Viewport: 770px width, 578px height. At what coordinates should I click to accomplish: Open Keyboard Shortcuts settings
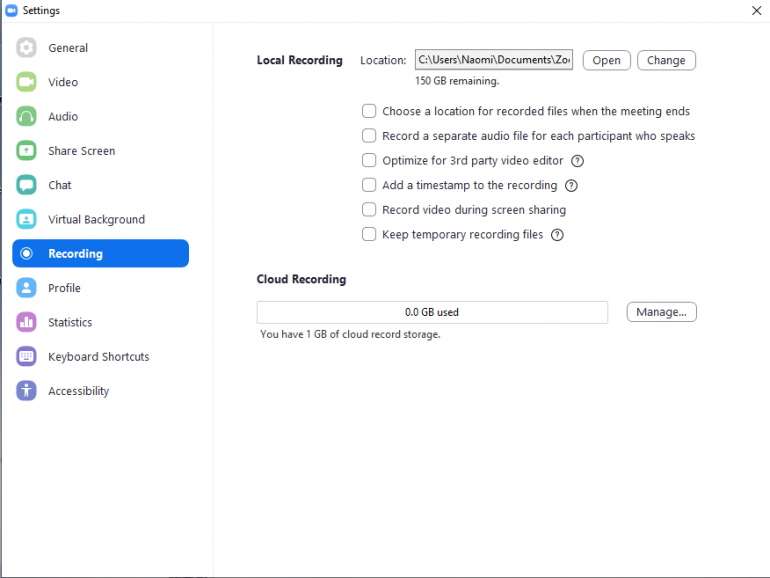(x=100, y=357)
